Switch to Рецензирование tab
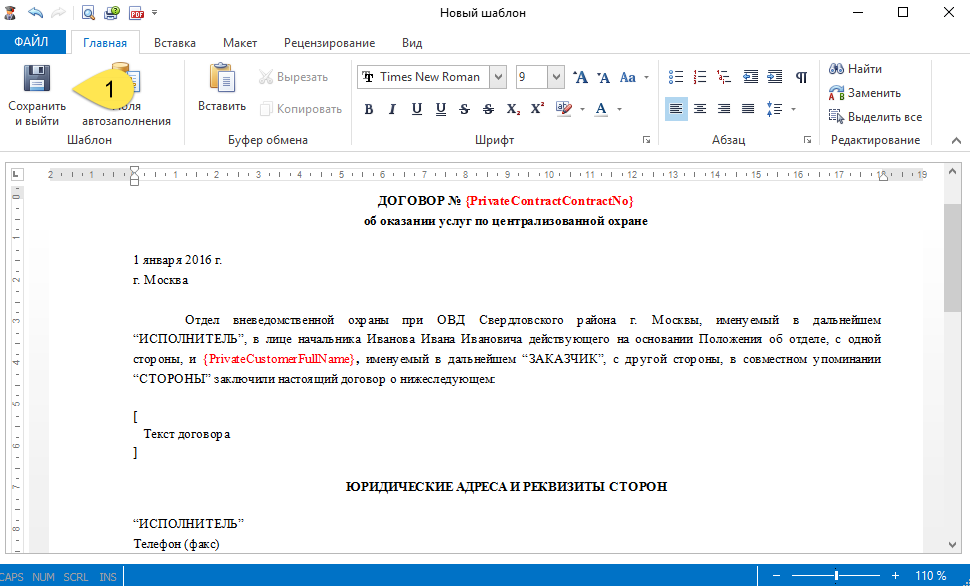Viewport: 970px width, 586px height. point(329,43)
